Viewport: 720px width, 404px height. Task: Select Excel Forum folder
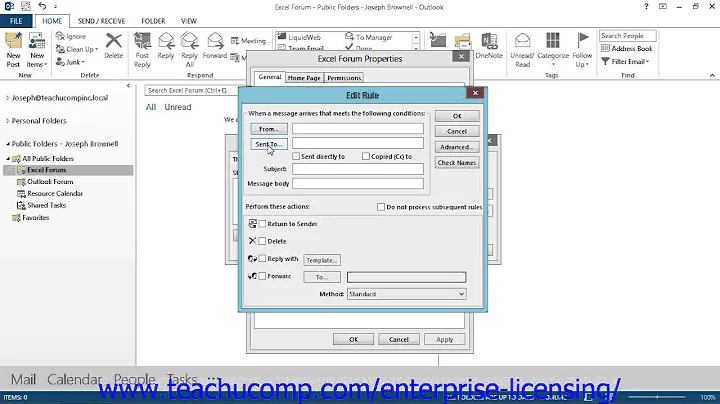[x=46, y=170]
